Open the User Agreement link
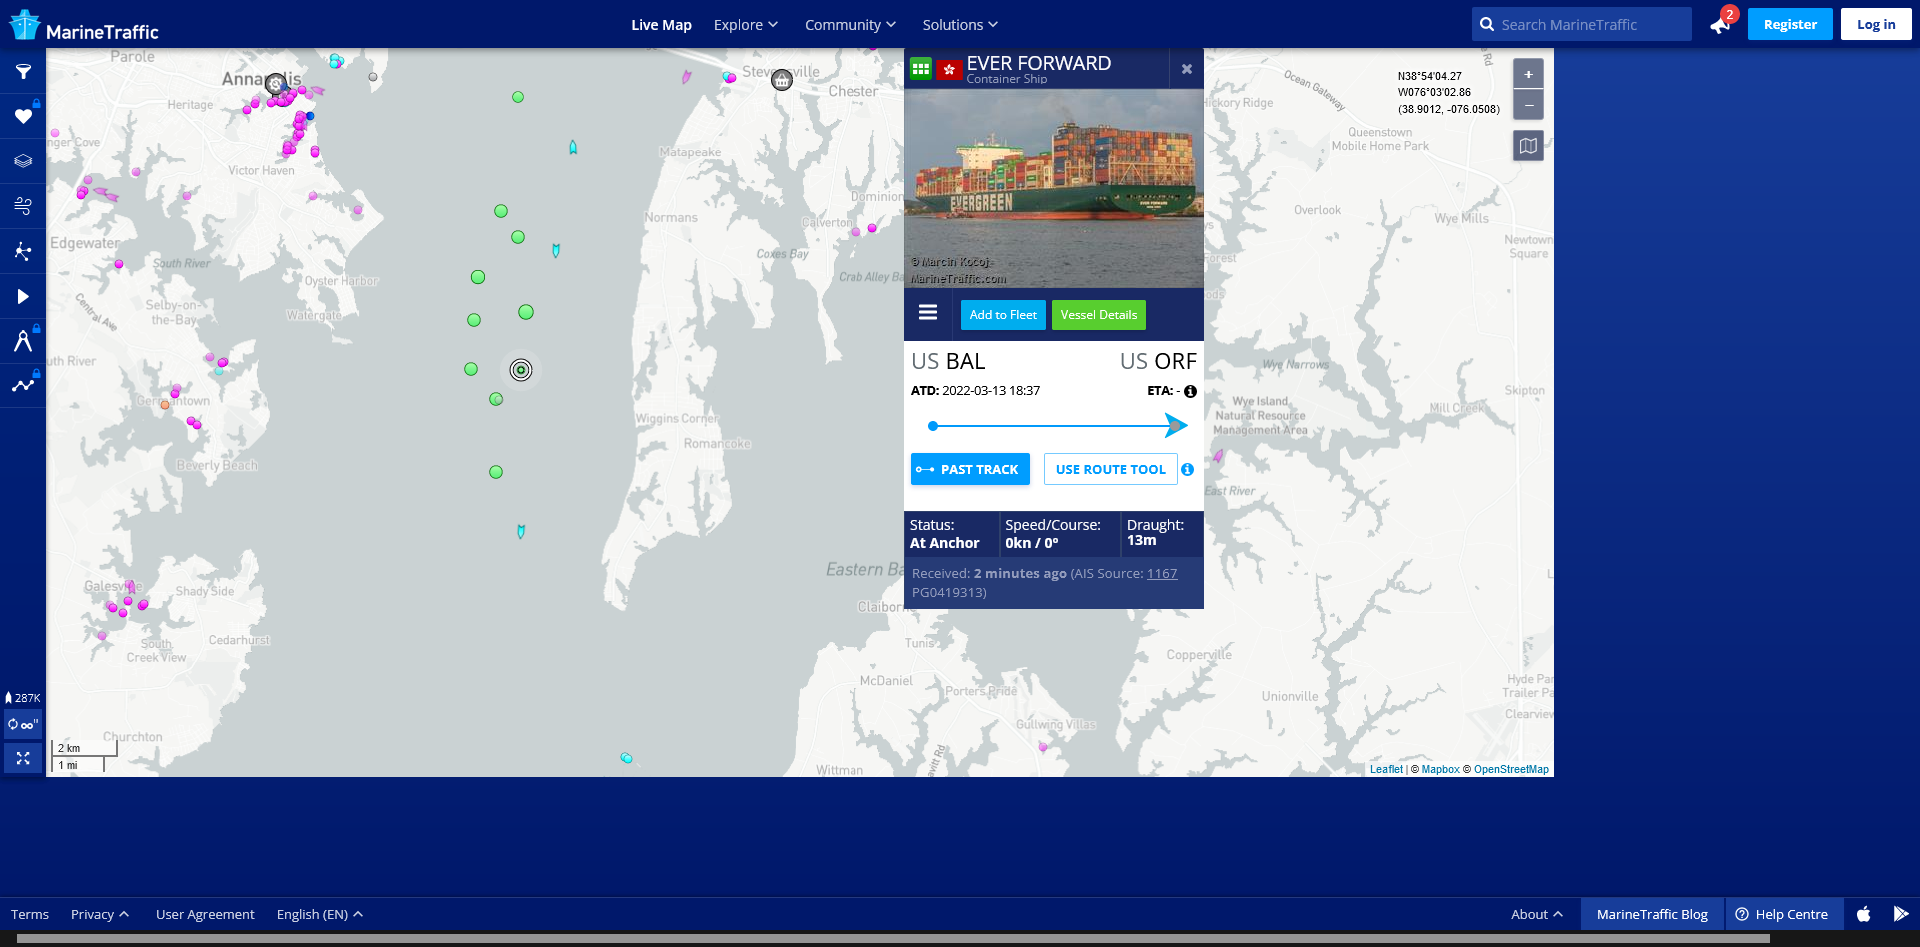 [205, 915]
